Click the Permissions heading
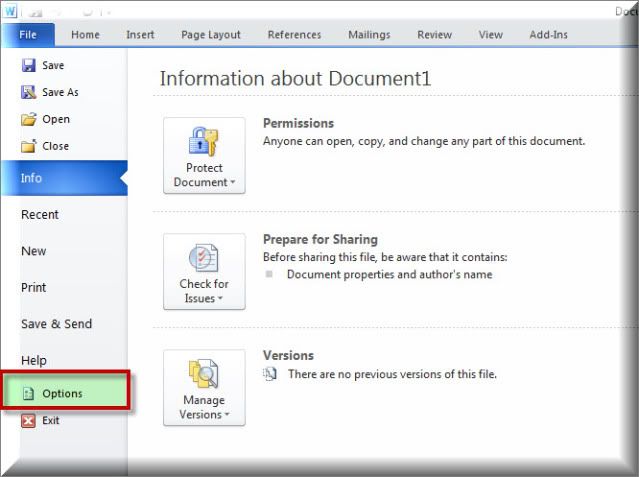Screen dimensions: 639x477 click(x=298, y=123)
